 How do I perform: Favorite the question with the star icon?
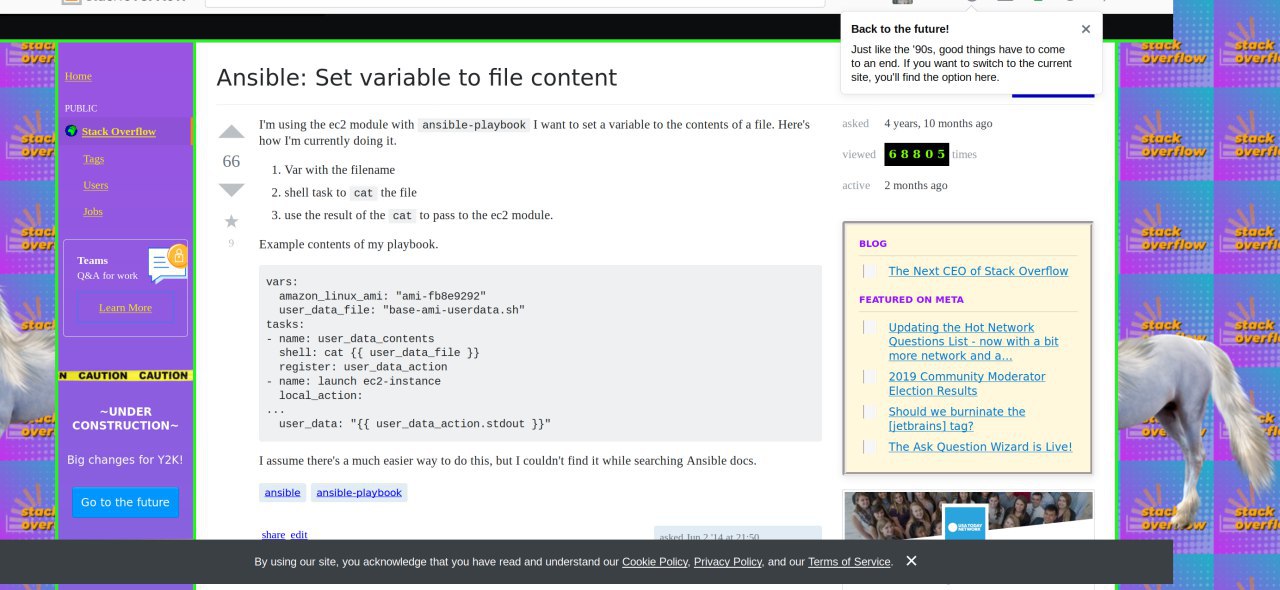coord(231,221)
